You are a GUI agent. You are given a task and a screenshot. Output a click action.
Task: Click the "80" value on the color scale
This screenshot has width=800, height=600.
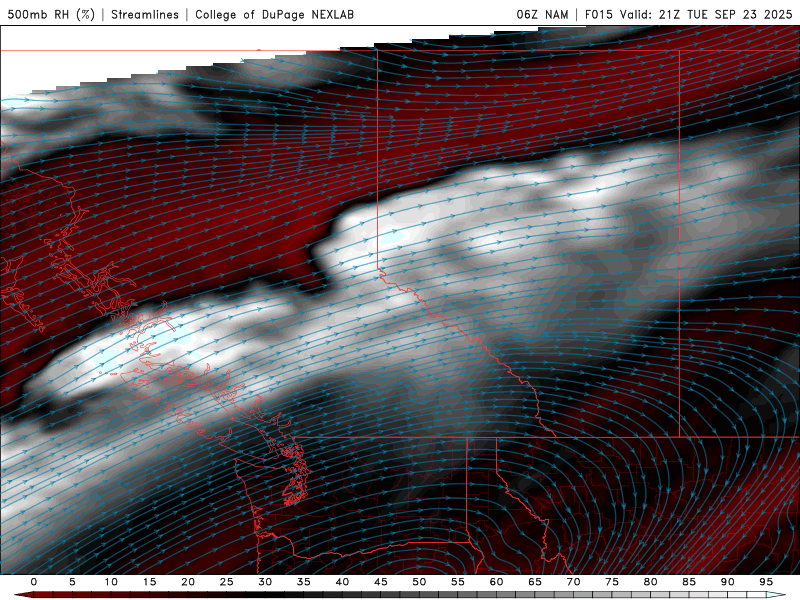coord(650,582)
